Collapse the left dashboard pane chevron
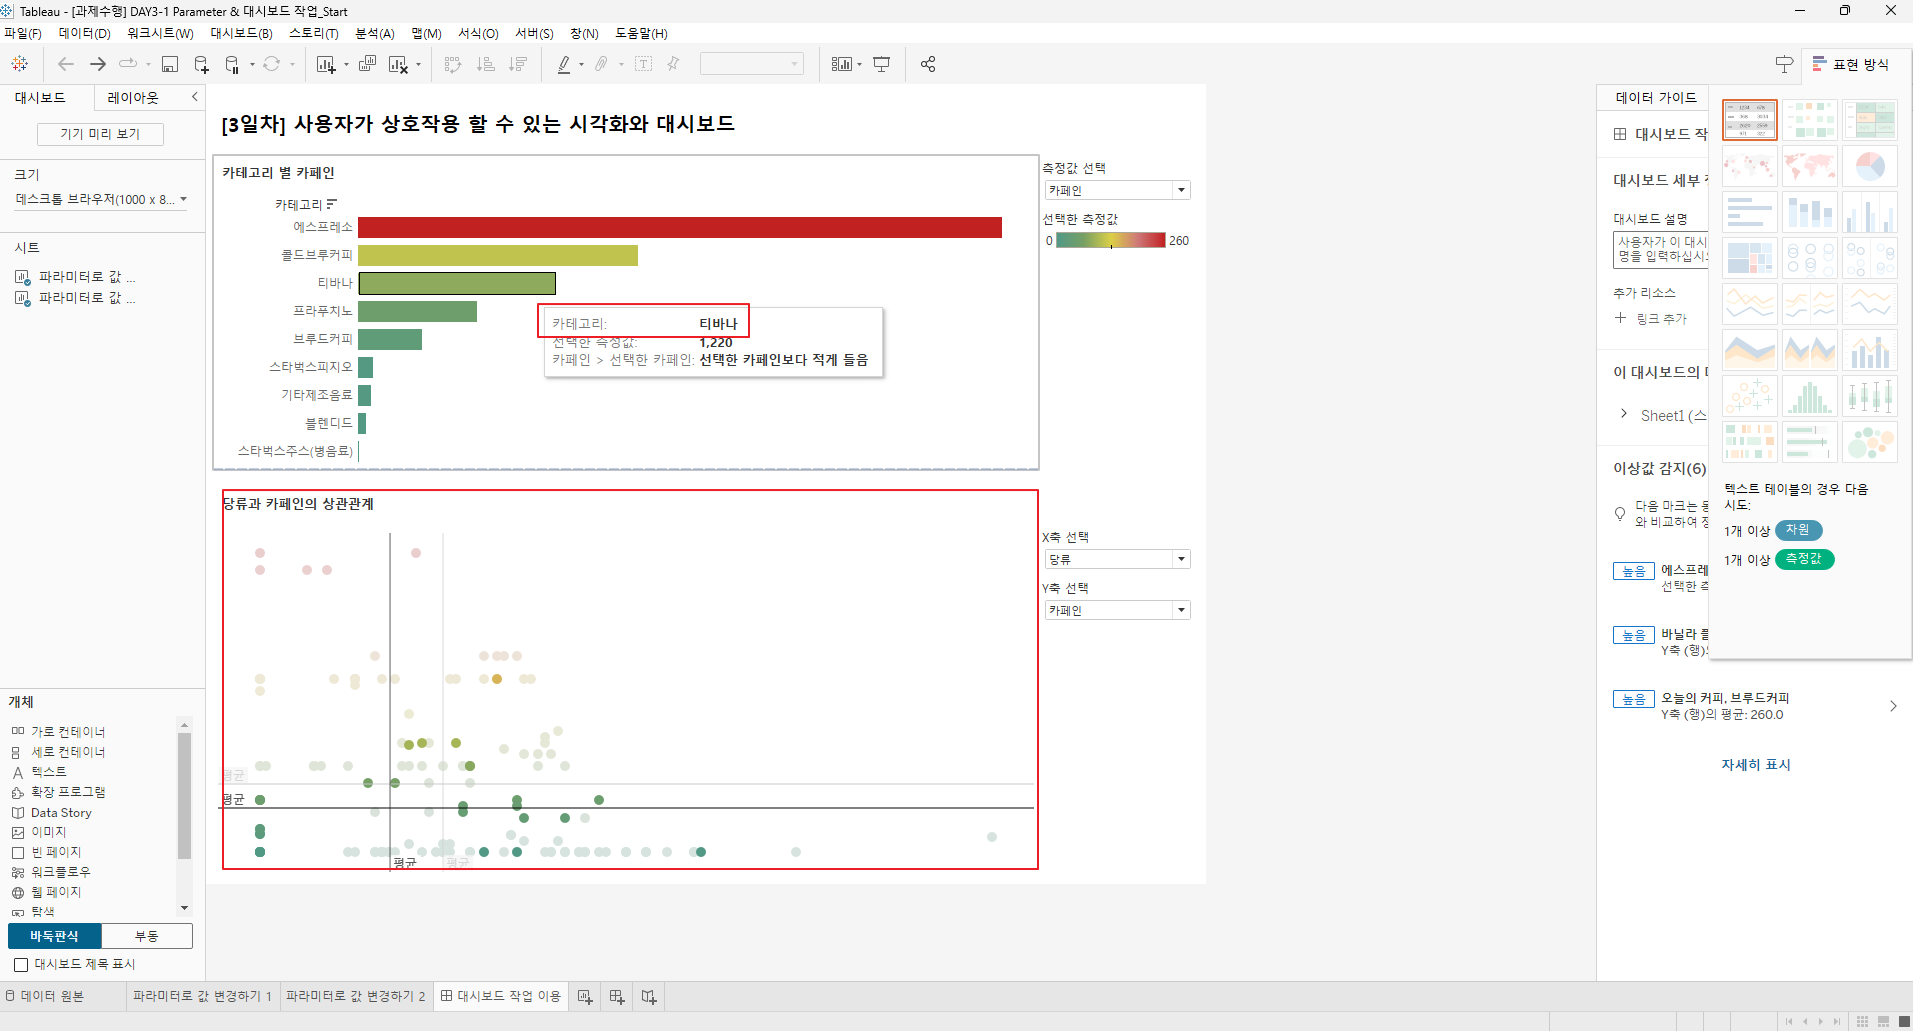Screen dimensions: 1913x1031 tap(195, 97)
